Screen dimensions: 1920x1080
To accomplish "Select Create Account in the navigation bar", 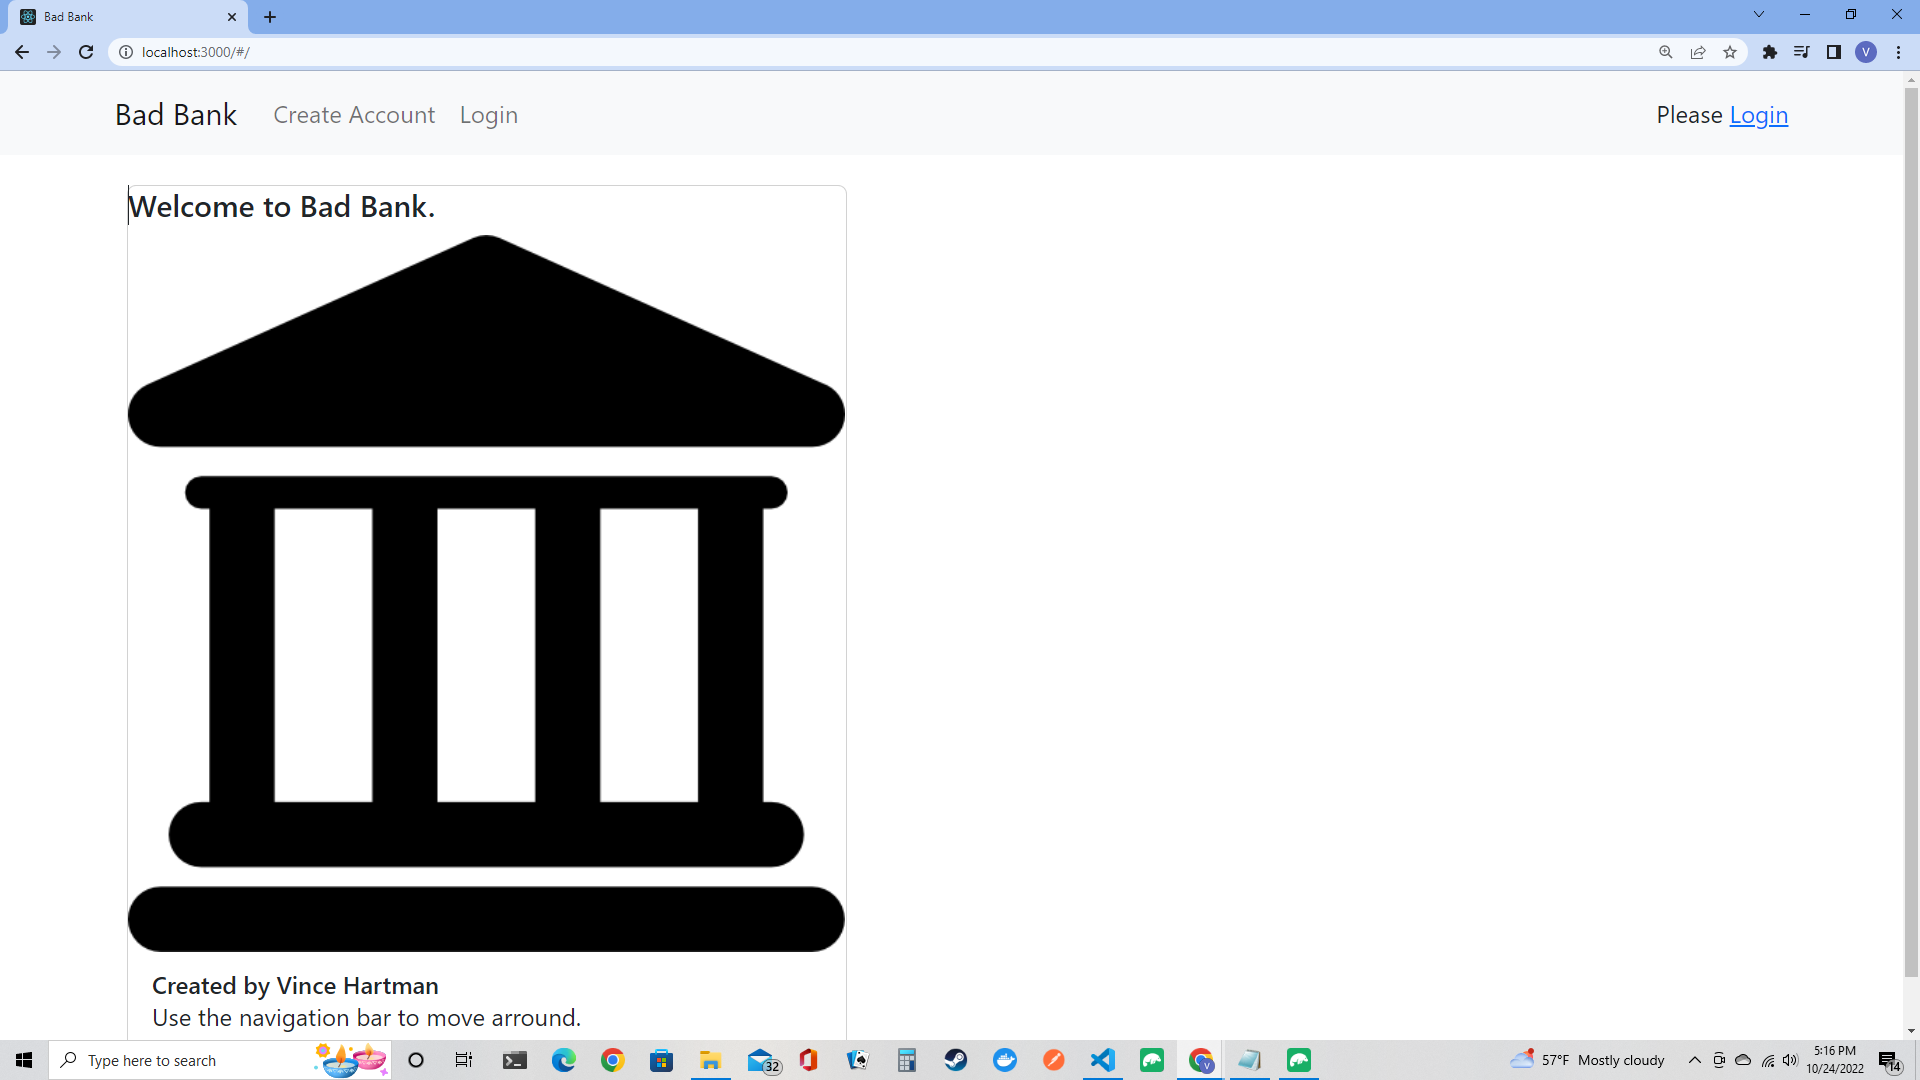I will (354, 115).
